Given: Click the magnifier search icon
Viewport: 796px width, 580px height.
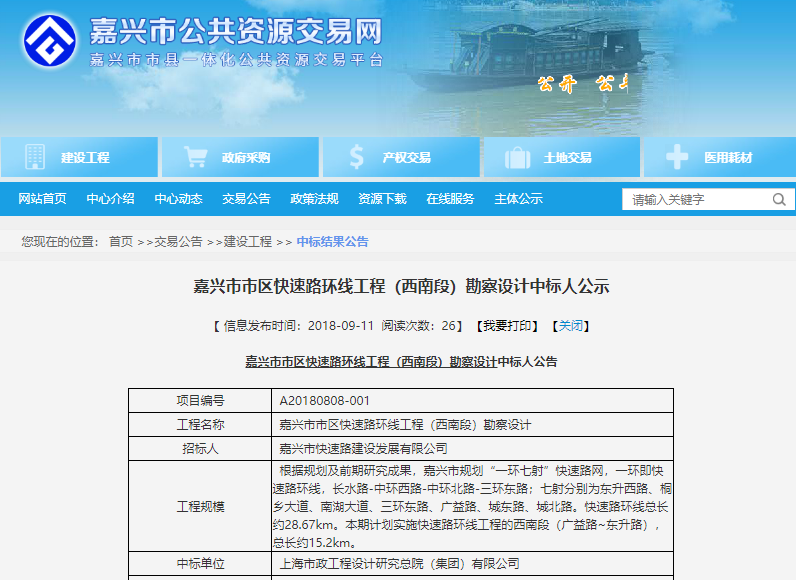Looking at the screenshot, I should (779, 199).
